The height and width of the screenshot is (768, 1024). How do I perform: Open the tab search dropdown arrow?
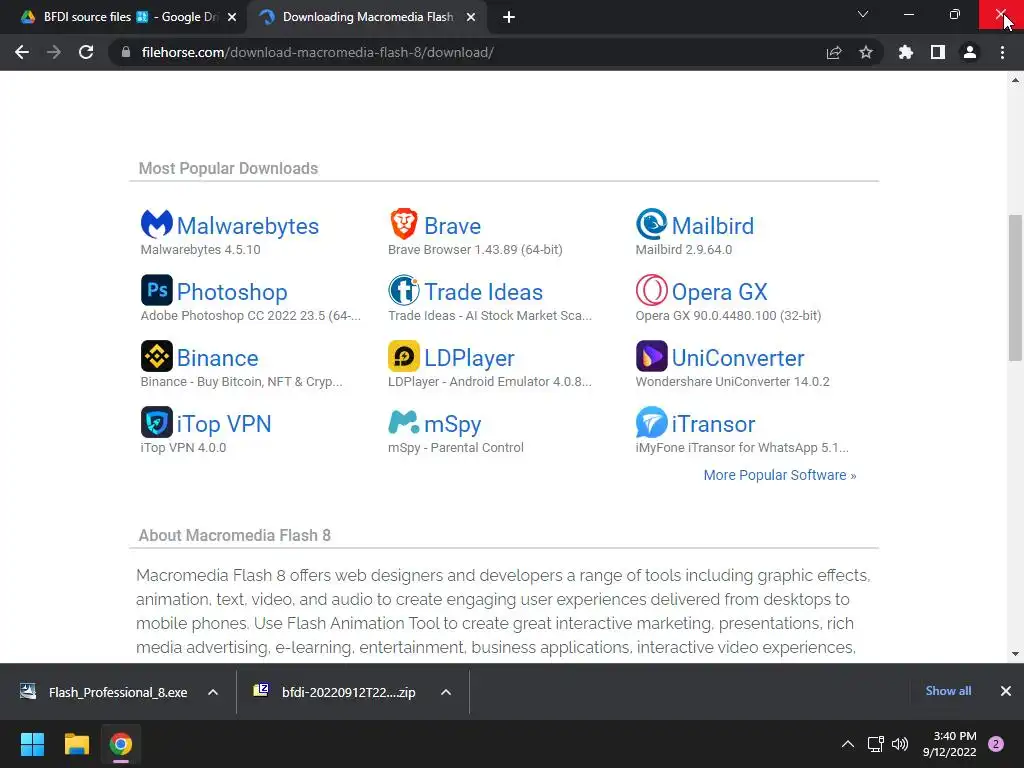pos(863,14)
